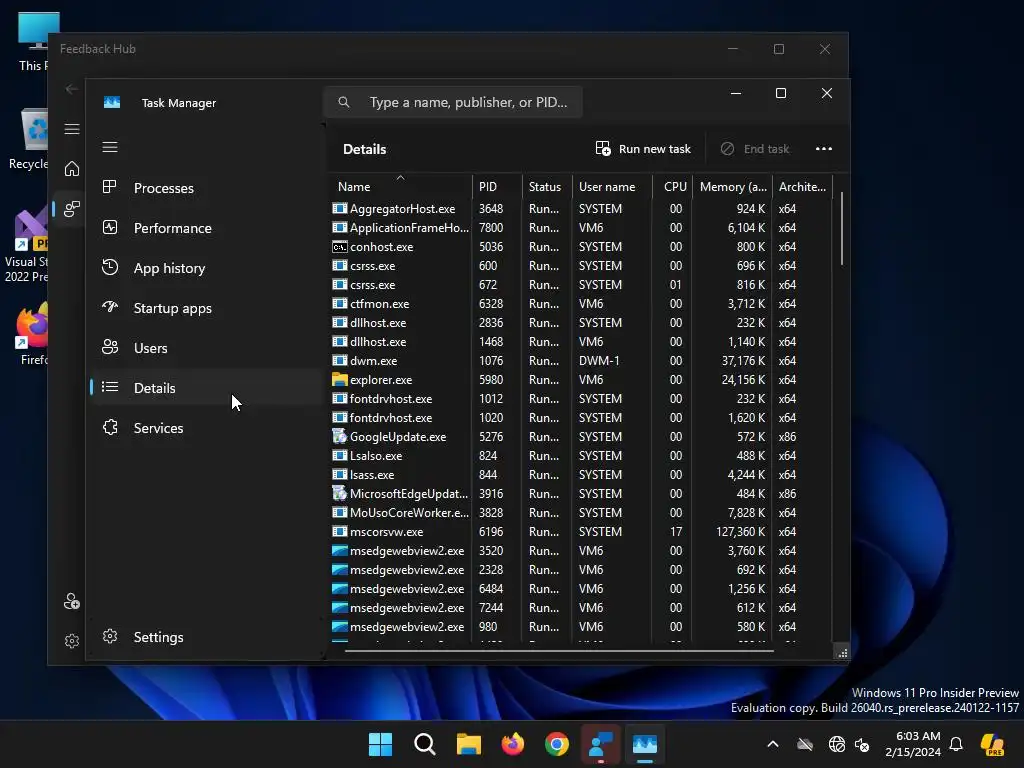Click the Services puzzle icon
The width and height of the screenshot is (1024, 768).
point(110,427)
